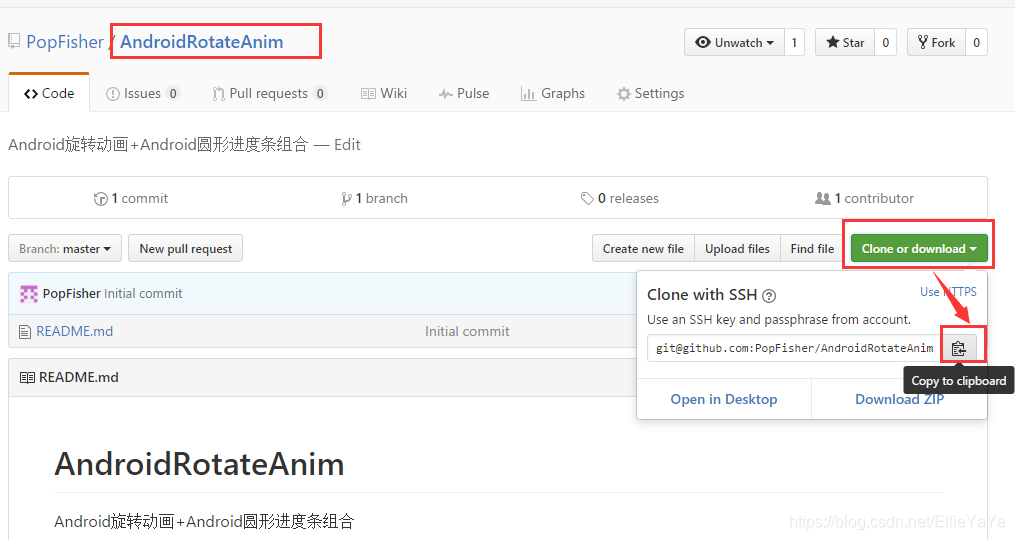This screenshot has width=1015, height=540.
Task: Open the forks count beside Fork
Action: pyautogui.click(x=976, y=43)
